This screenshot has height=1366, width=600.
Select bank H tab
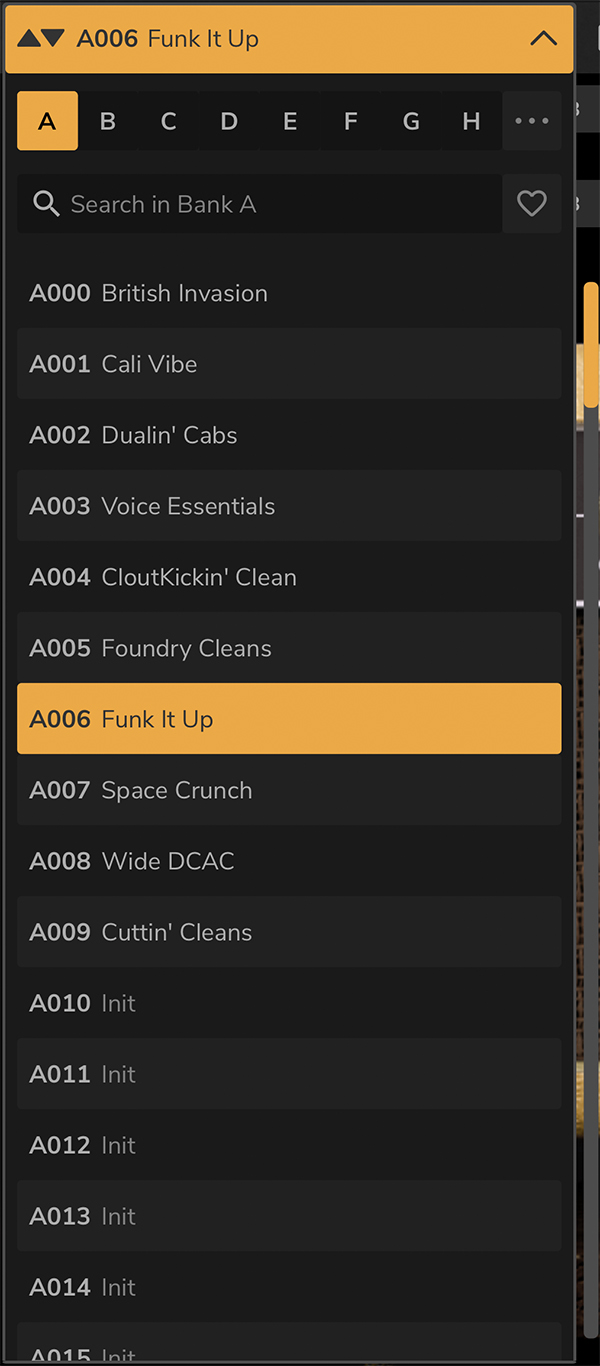click(471, 121)
